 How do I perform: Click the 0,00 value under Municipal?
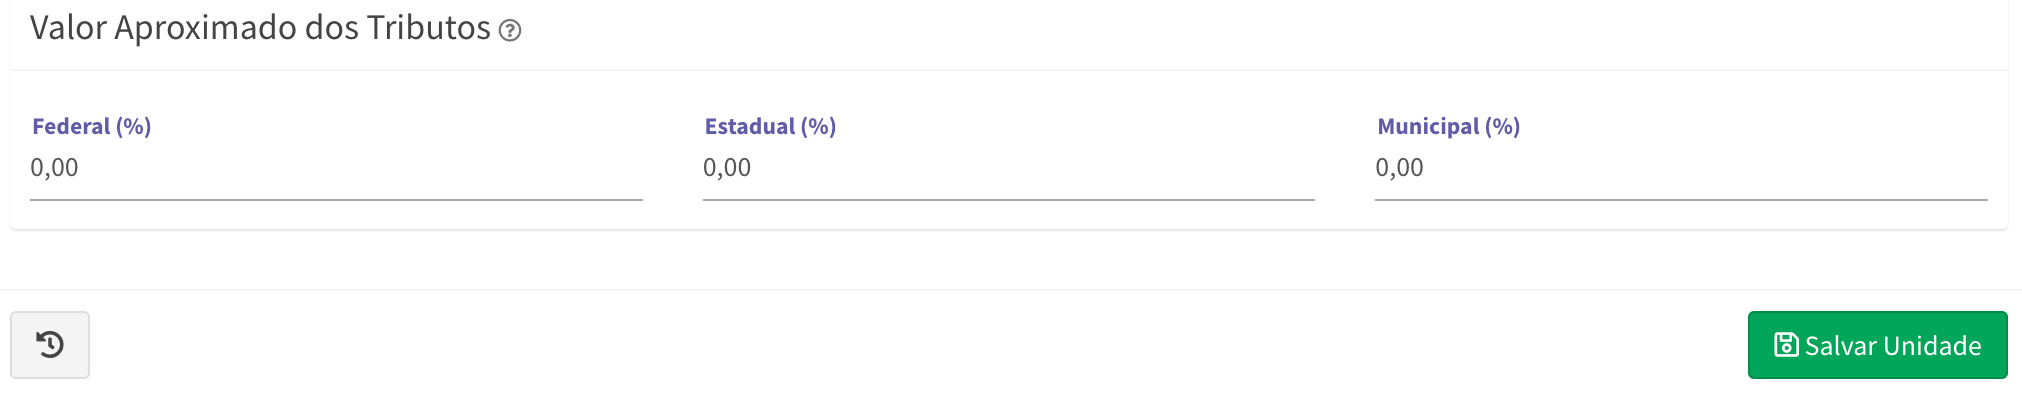pyautogui.click(x=1399, y=168)
